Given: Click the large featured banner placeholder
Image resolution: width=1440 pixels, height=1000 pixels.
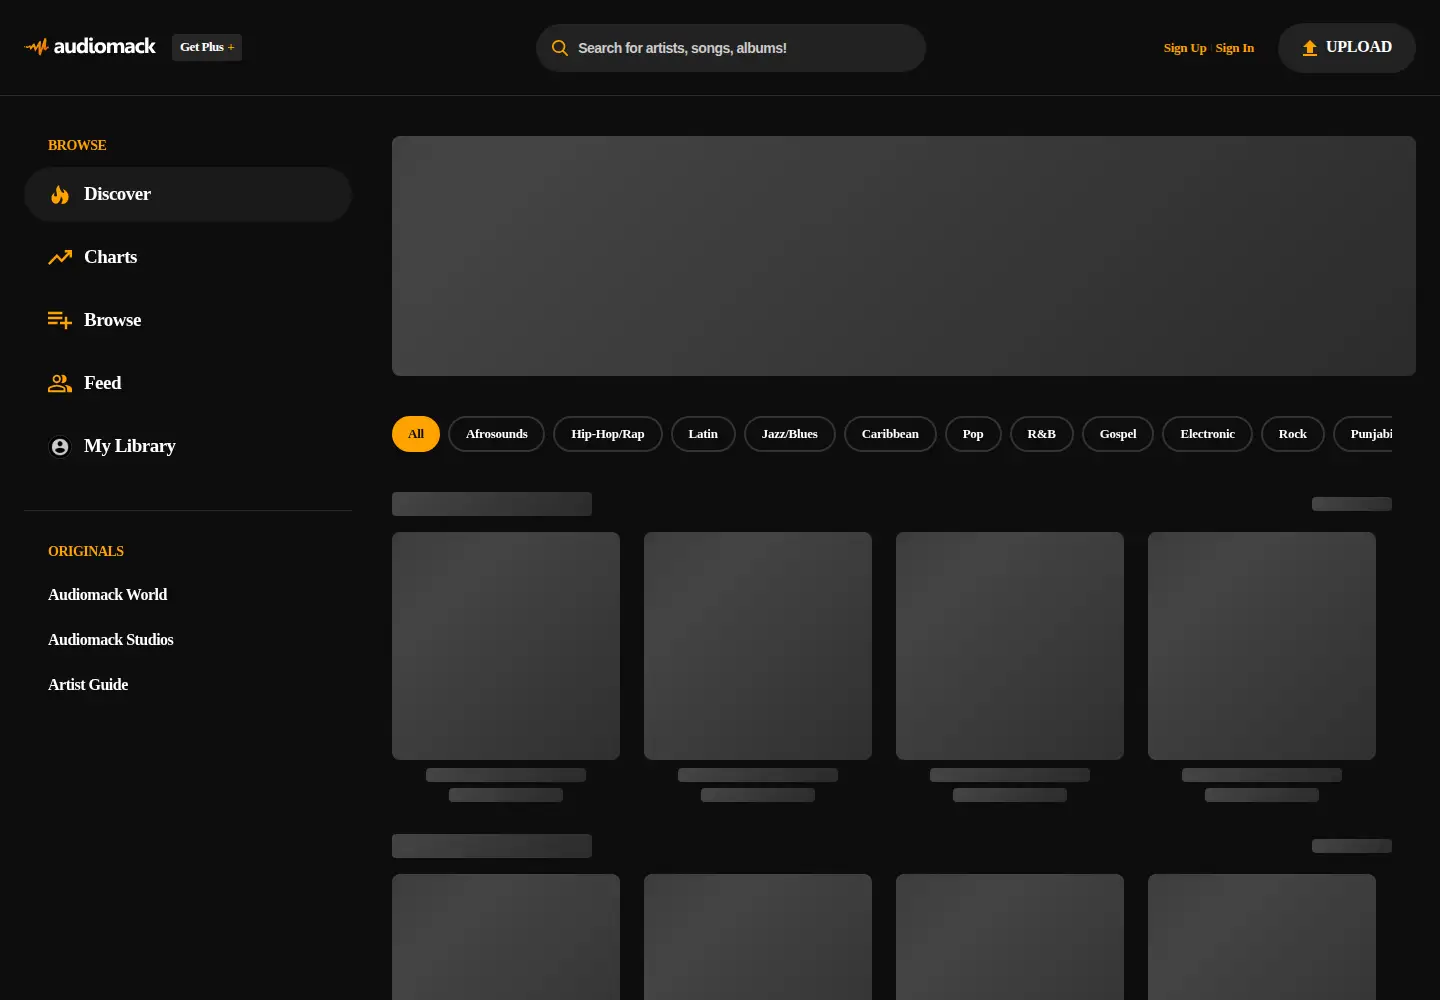Looking at the screenshot, I should [x=904, y=256].
